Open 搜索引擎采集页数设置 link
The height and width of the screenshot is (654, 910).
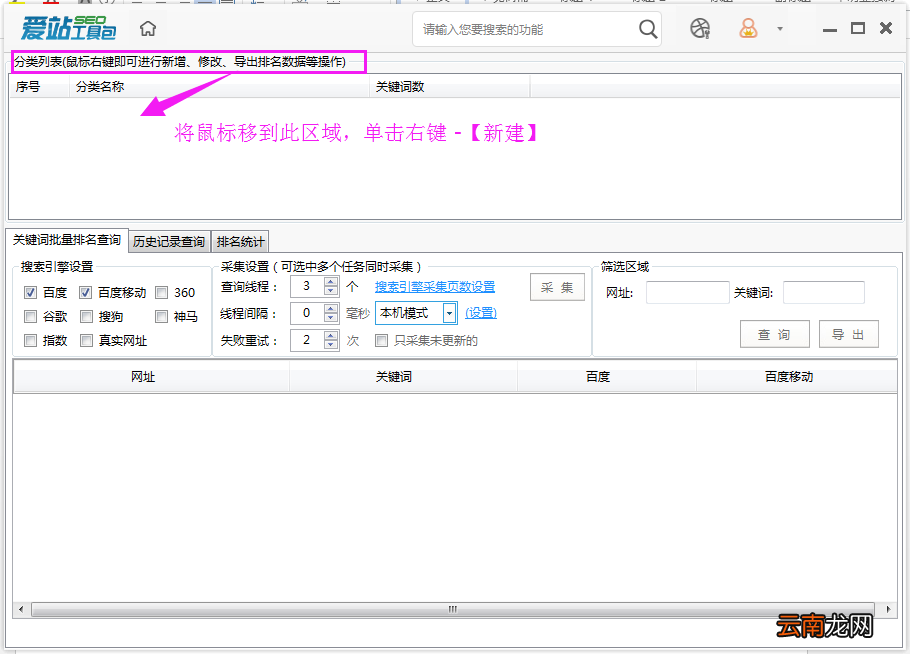[x=435, y=287]
